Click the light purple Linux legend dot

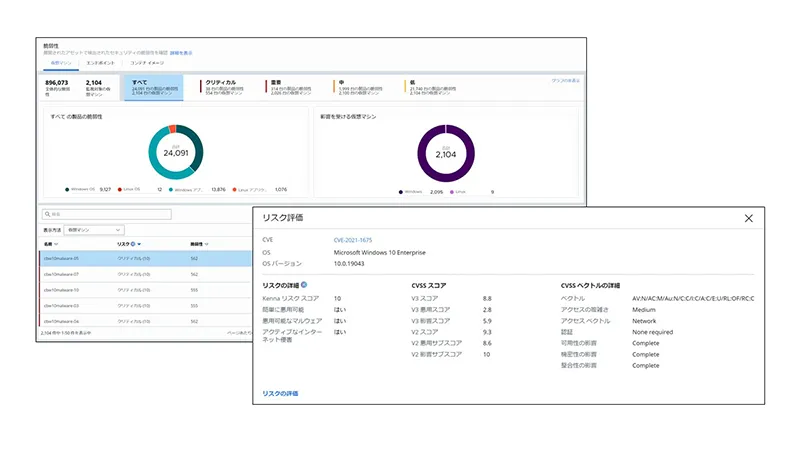click(452, 192)
